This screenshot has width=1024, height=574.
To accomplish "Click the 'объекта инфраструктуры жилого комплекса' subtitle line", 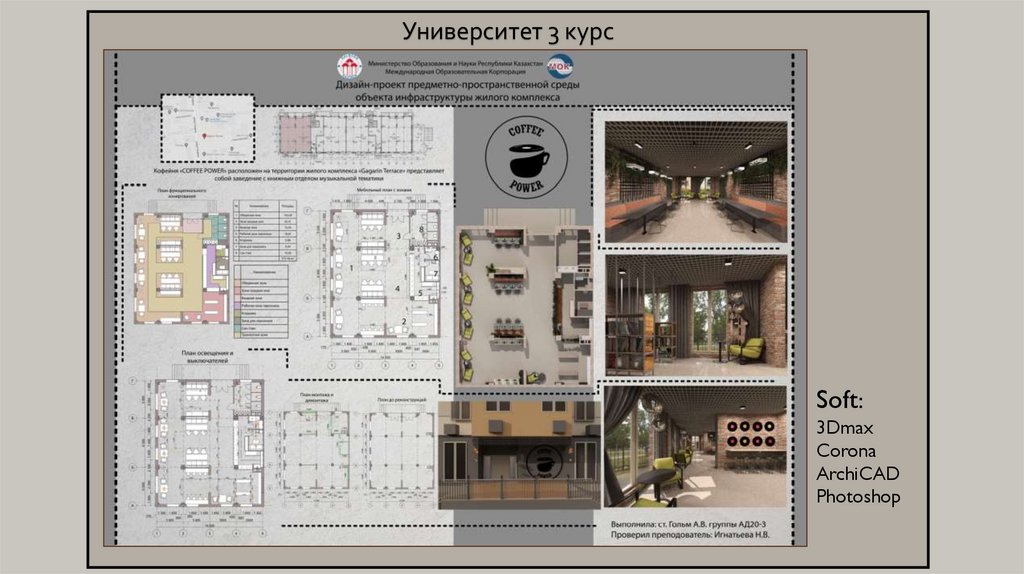I will [x=457, y=97].
